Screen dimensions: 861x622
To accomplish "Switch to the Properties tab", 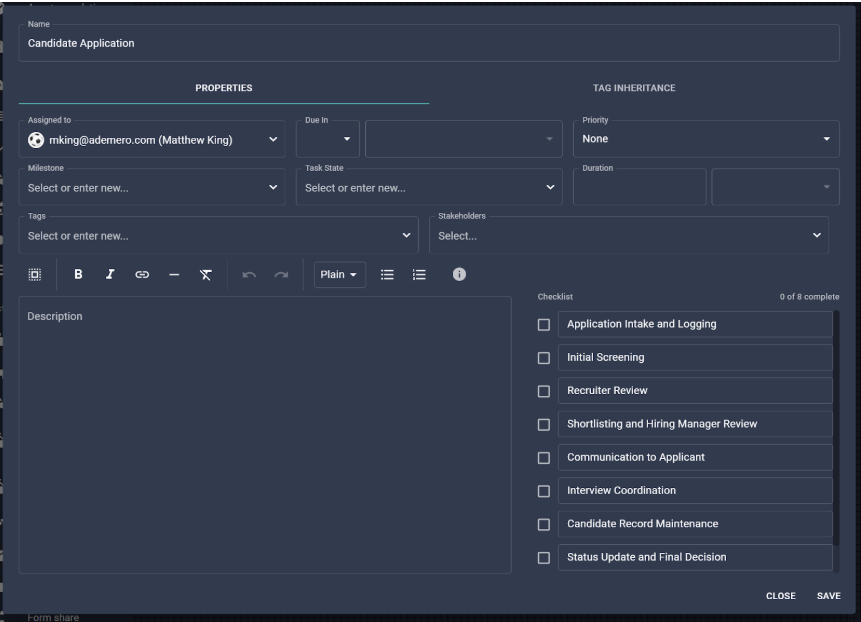I will point(224,88).
